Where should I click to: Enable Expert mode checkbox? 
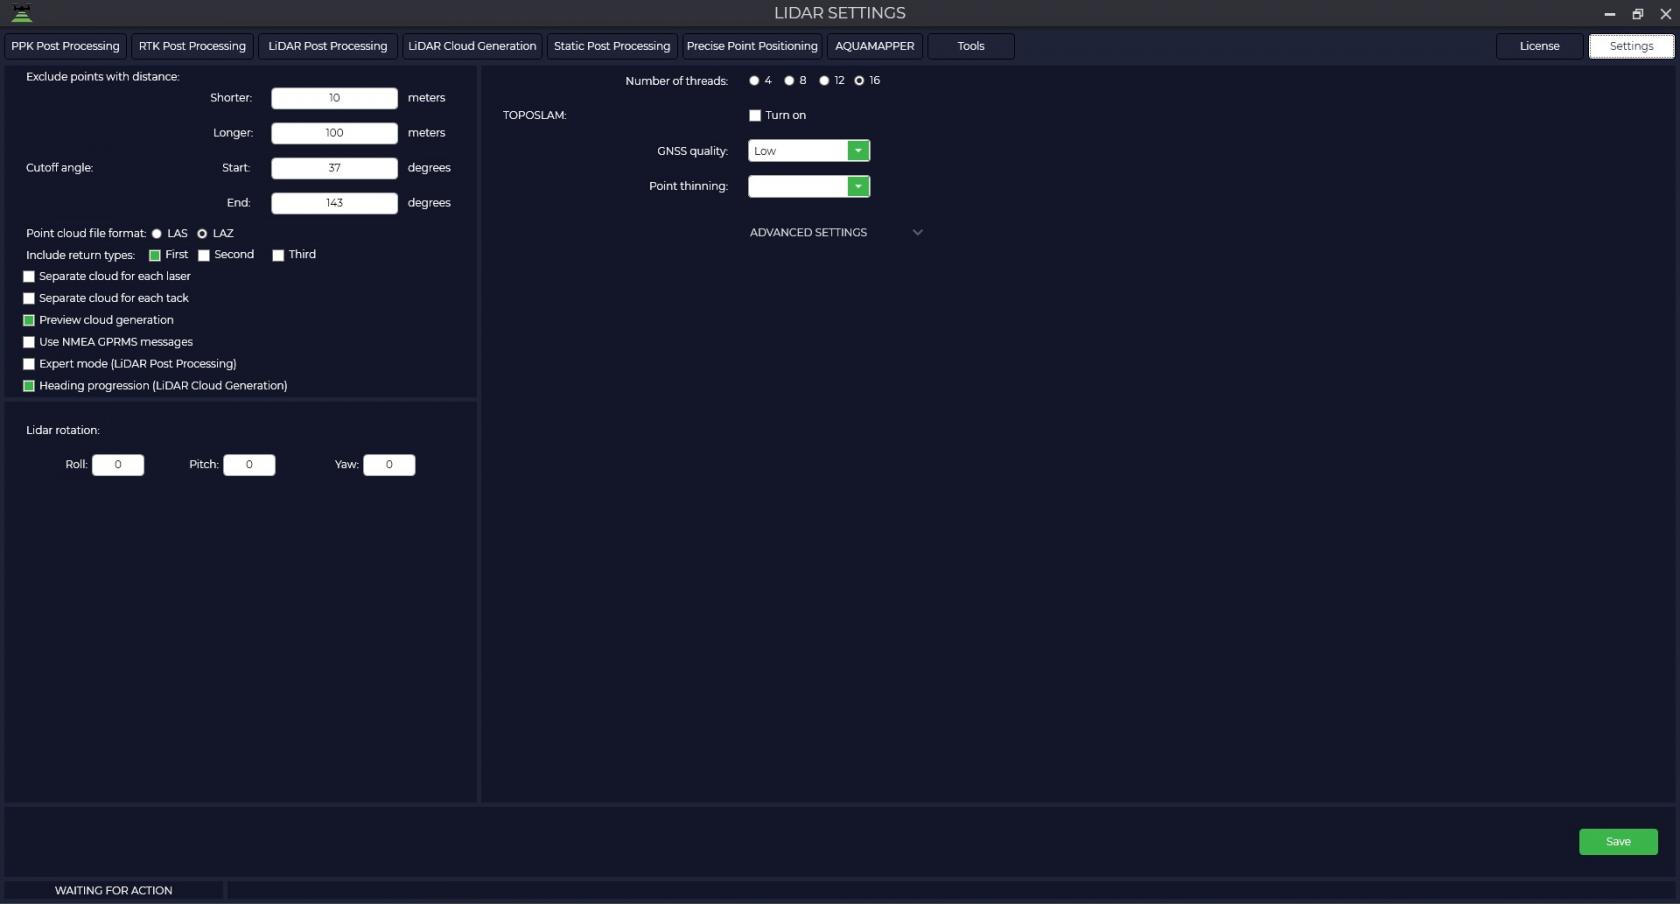29,364
